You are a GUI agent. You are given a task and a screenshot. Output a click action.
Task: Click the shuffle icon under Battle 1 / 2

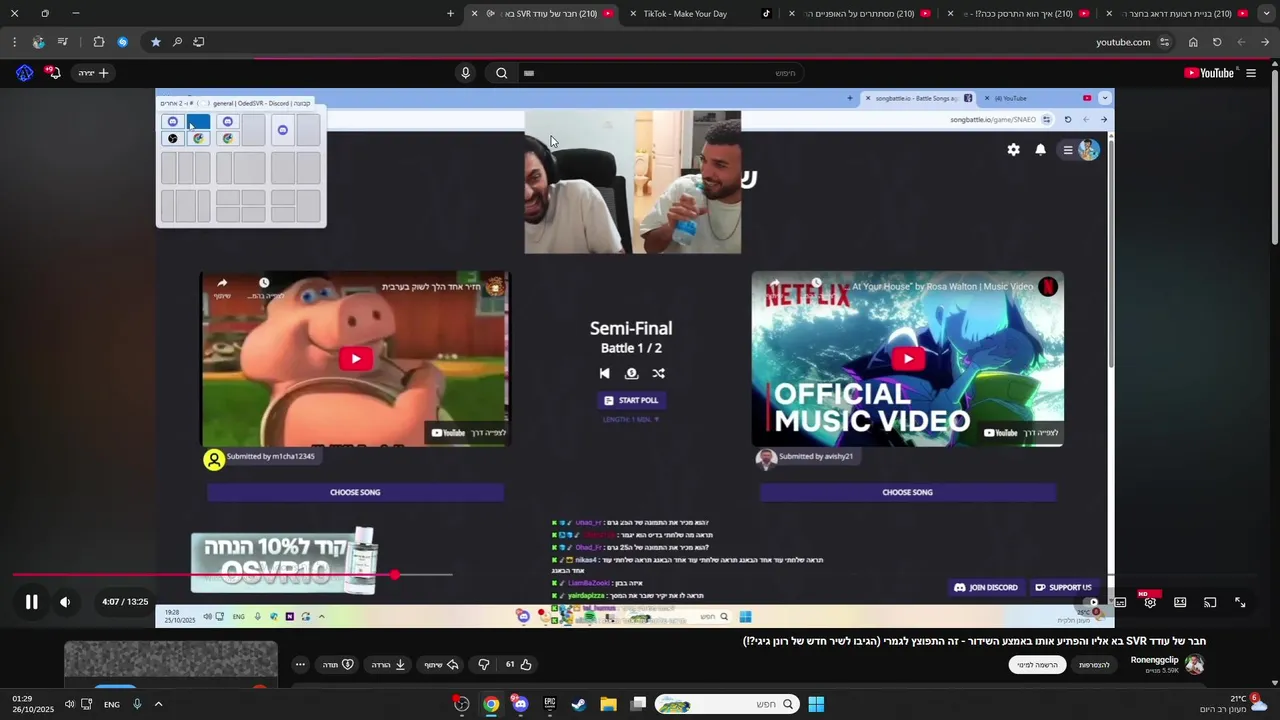click(658, 373)
